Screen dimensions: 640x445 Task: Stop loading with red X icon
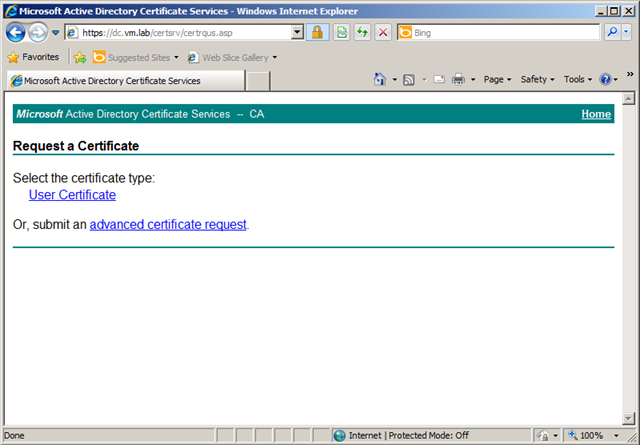click(x=383, y=33)
